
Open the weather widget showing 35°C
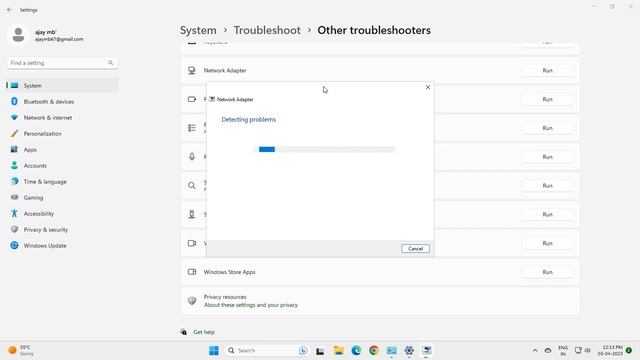tap(21, 350)
